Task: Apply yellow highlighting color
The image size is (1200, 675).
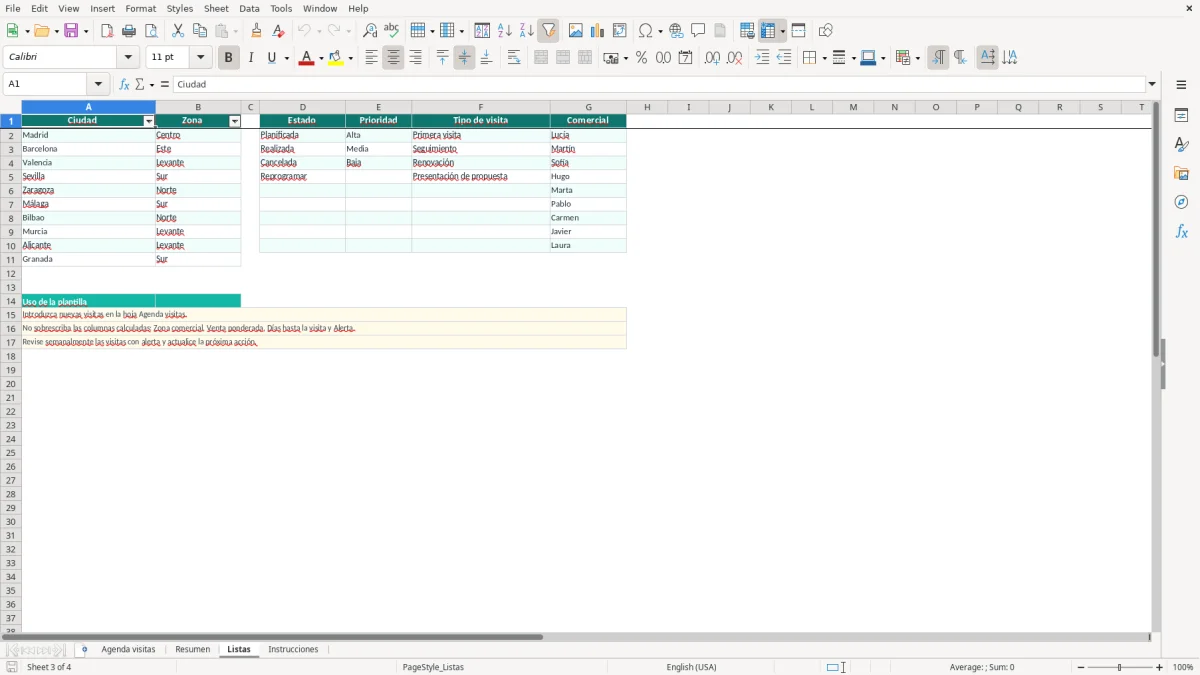Action: pyautogui.click(x=336, y=58)
